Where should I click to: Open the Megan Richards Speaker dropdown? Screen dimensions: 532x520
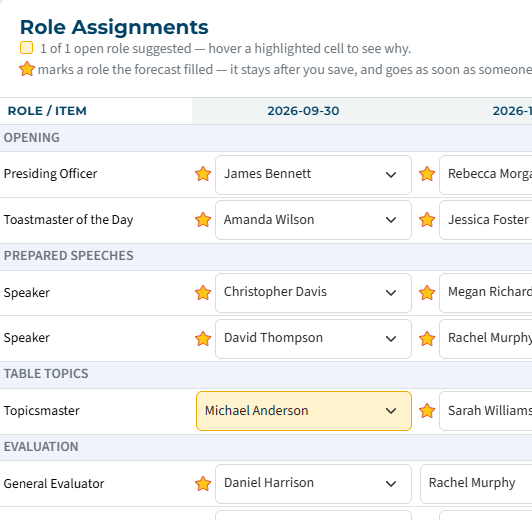[x=486, y=293]
